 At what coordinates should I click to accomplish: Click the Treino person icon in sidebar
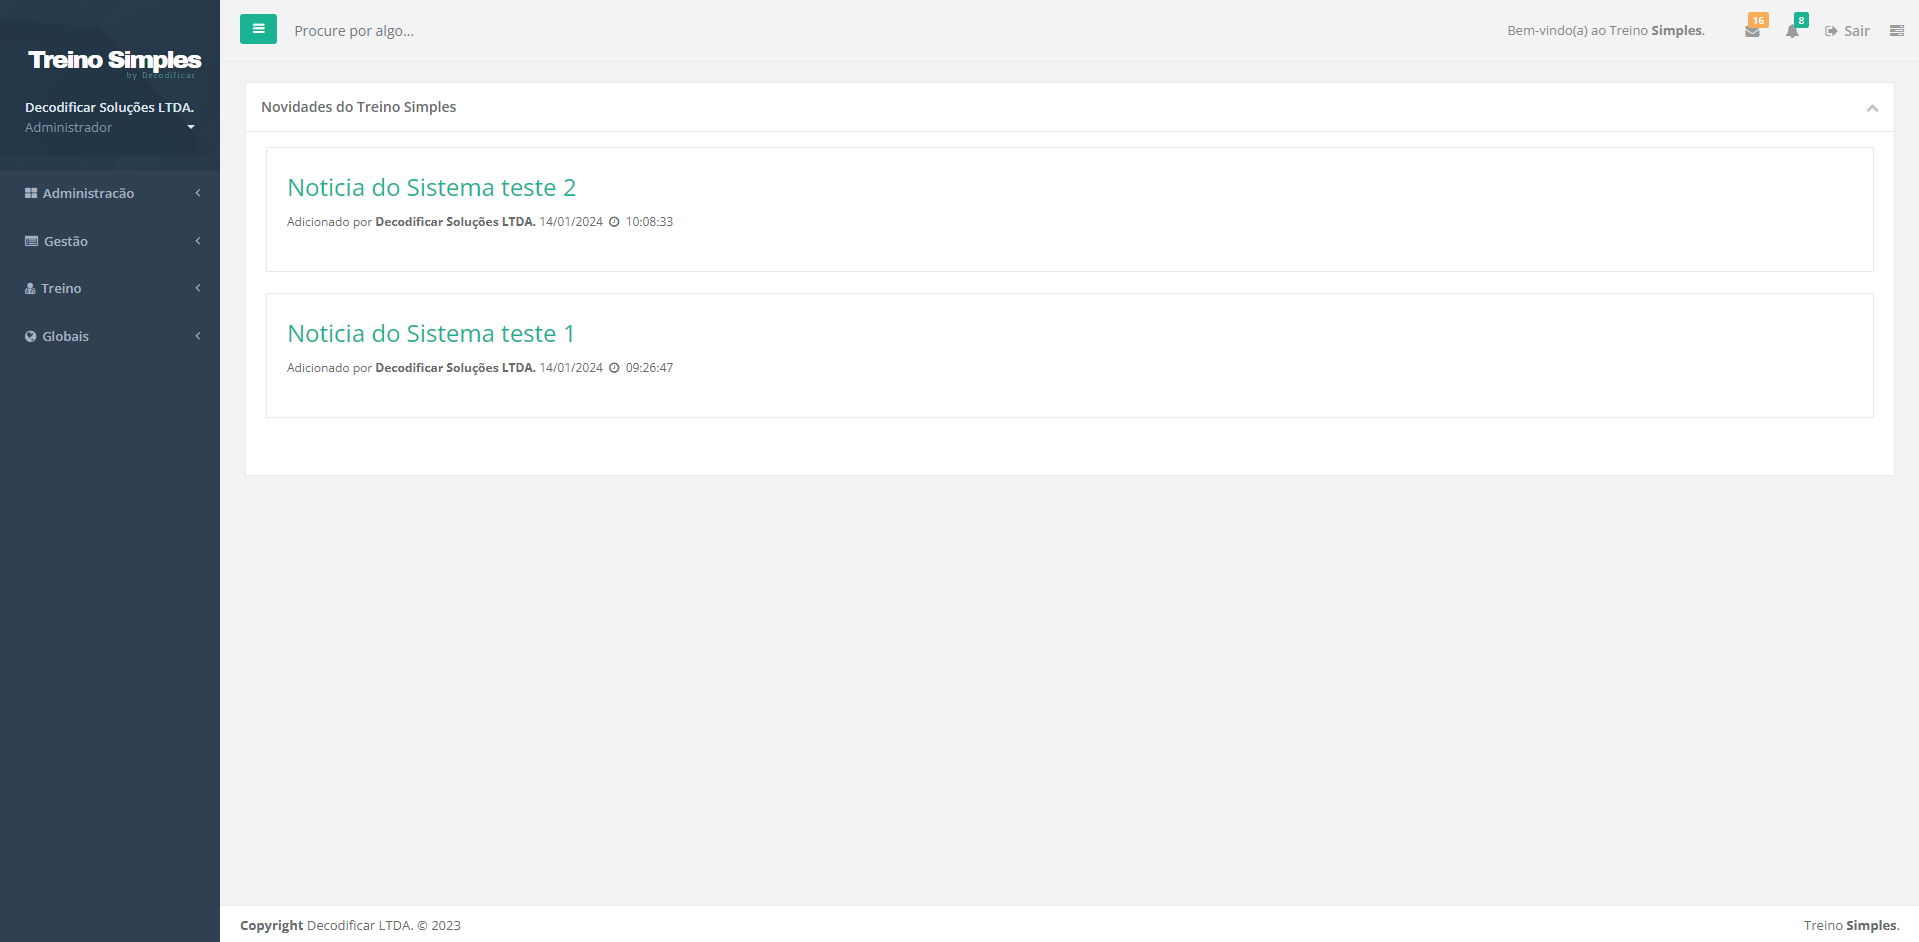tap(30, 288)
